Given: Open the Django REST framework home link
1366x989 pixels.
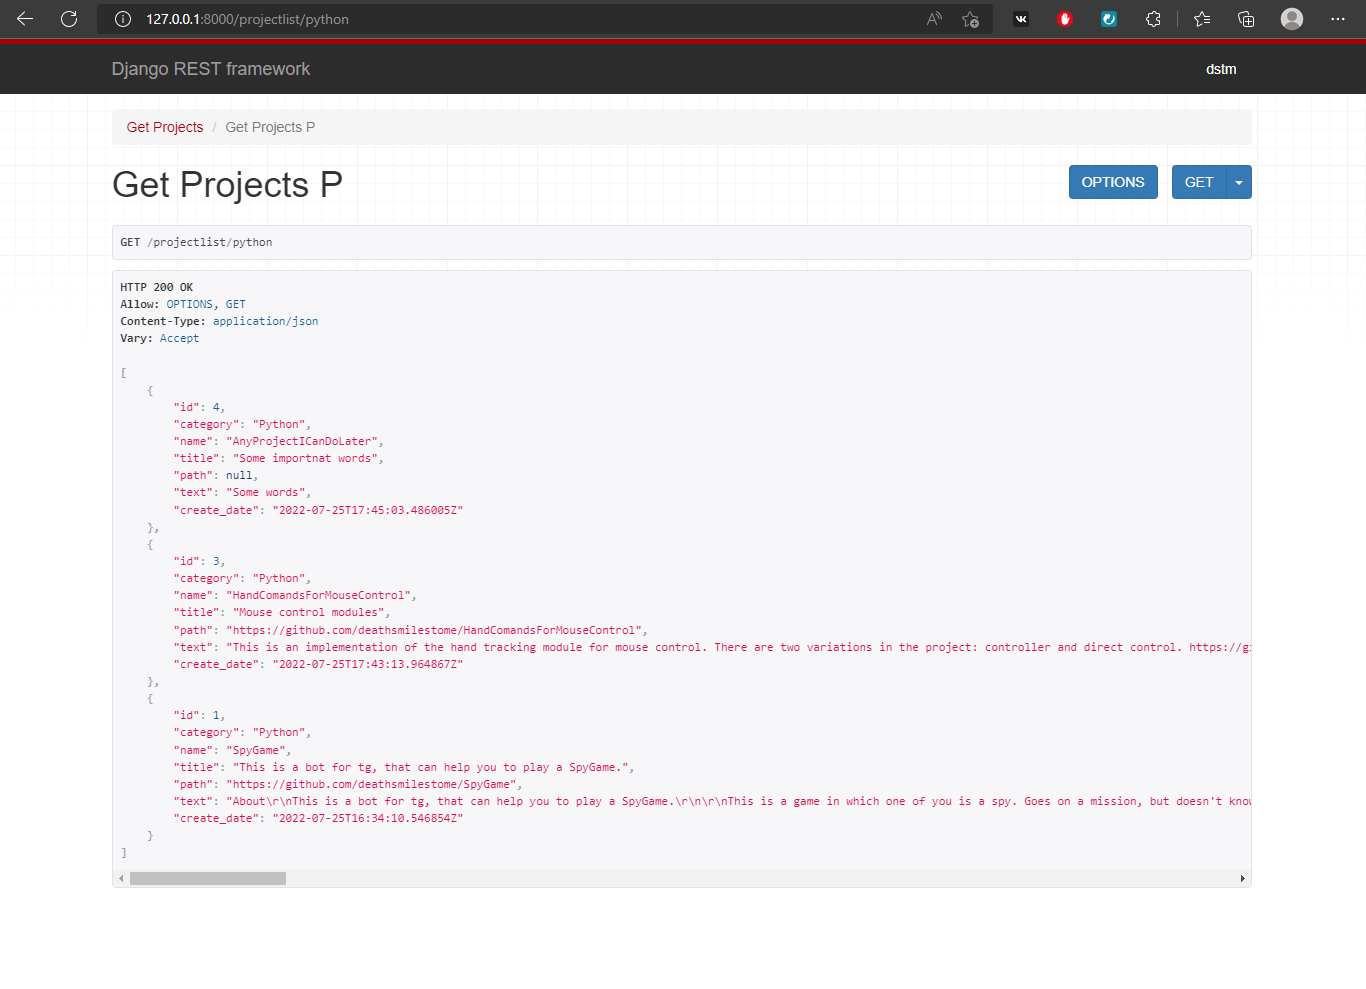Looking at the screenshot, I should pos(211,69).
